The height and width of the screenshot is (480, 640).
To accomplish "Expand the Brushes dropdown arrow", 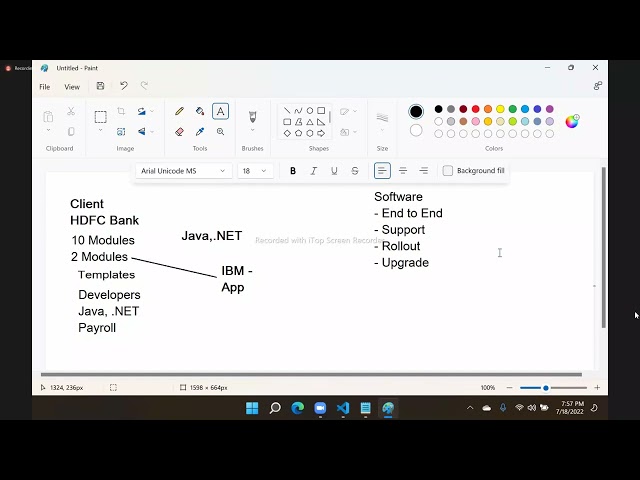I will 252,130.
